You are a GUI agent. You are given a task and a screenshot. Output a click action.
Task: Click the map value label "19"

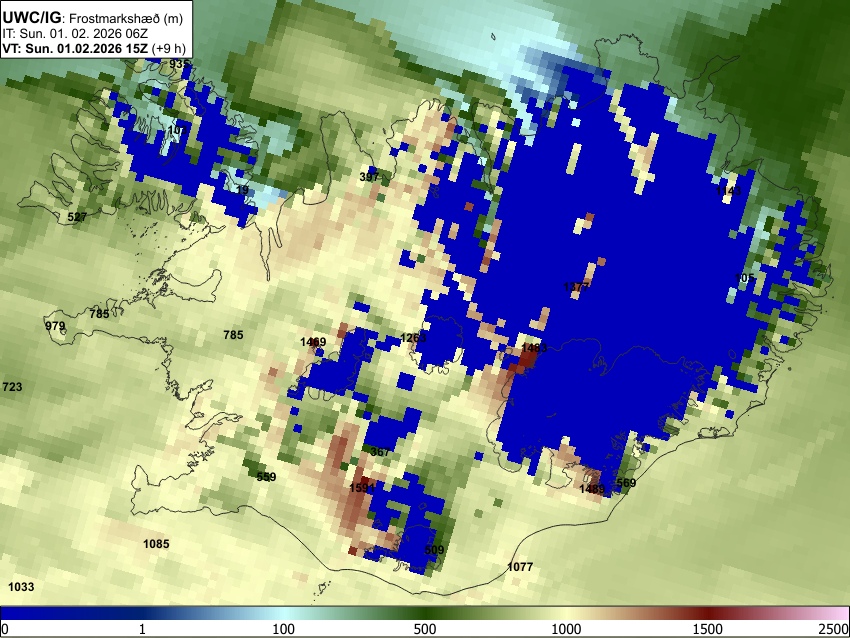(242, 190)
